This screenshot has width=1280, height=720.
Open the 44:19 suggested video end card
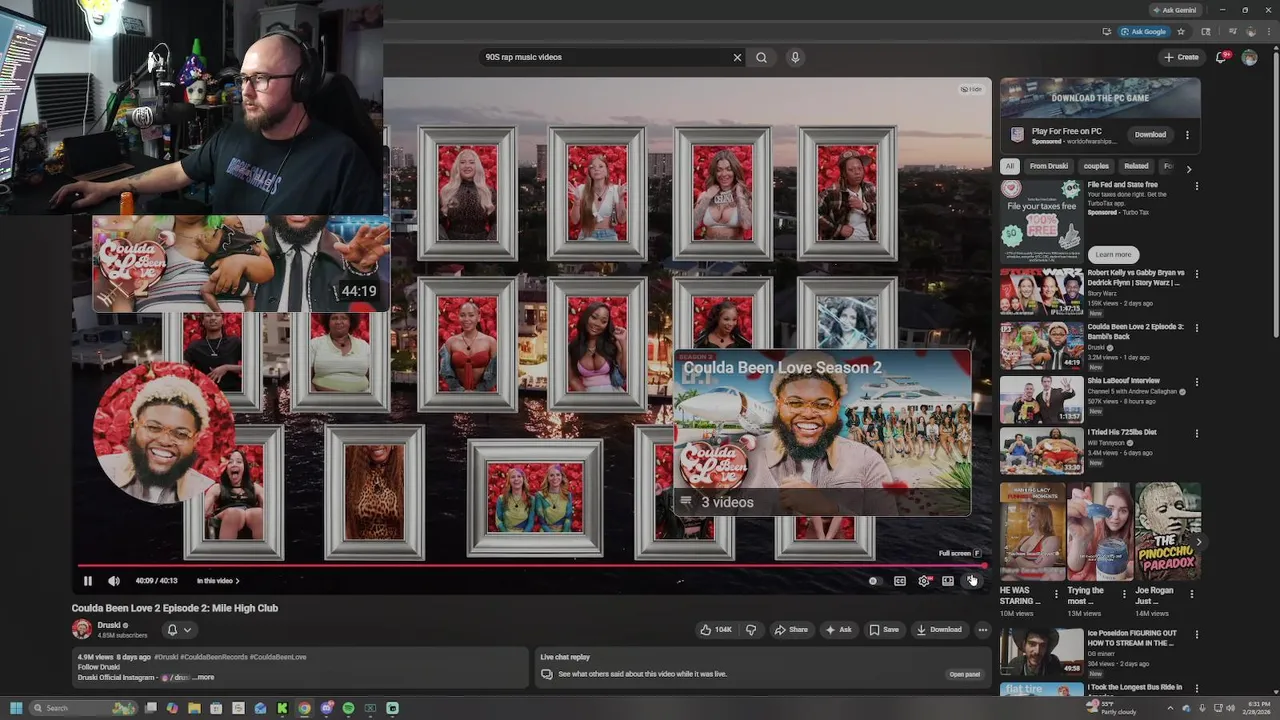[x=241, y=264]
